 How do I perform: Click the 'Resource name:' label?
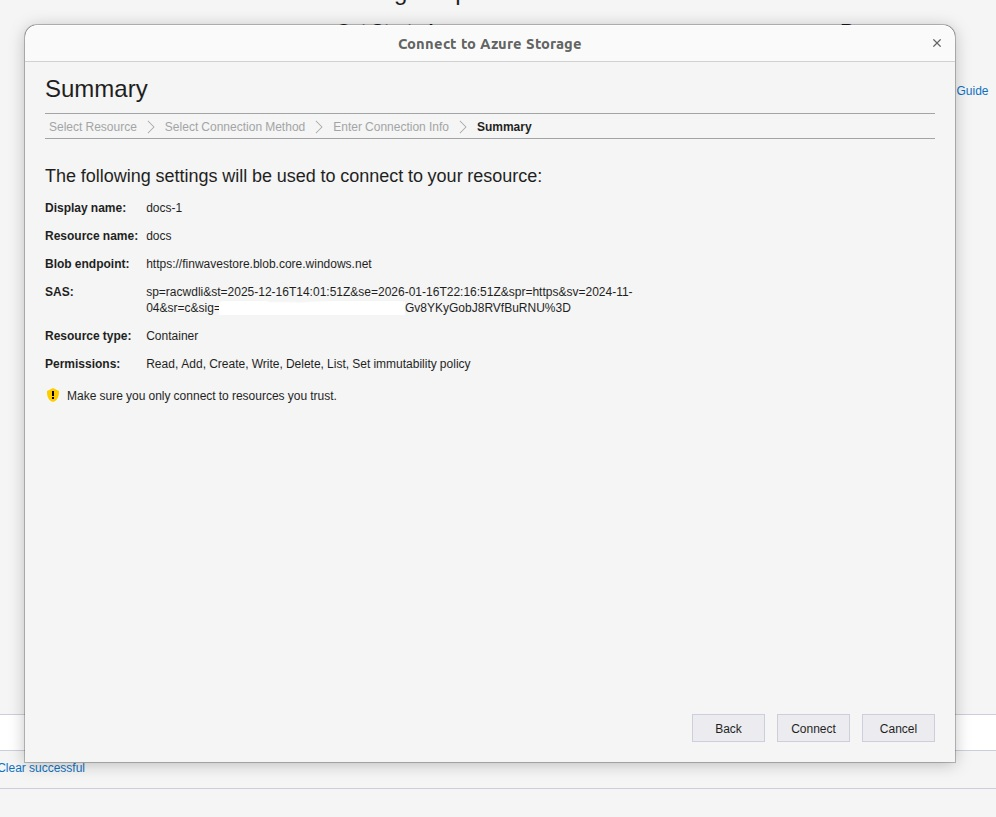click(91, 236)
